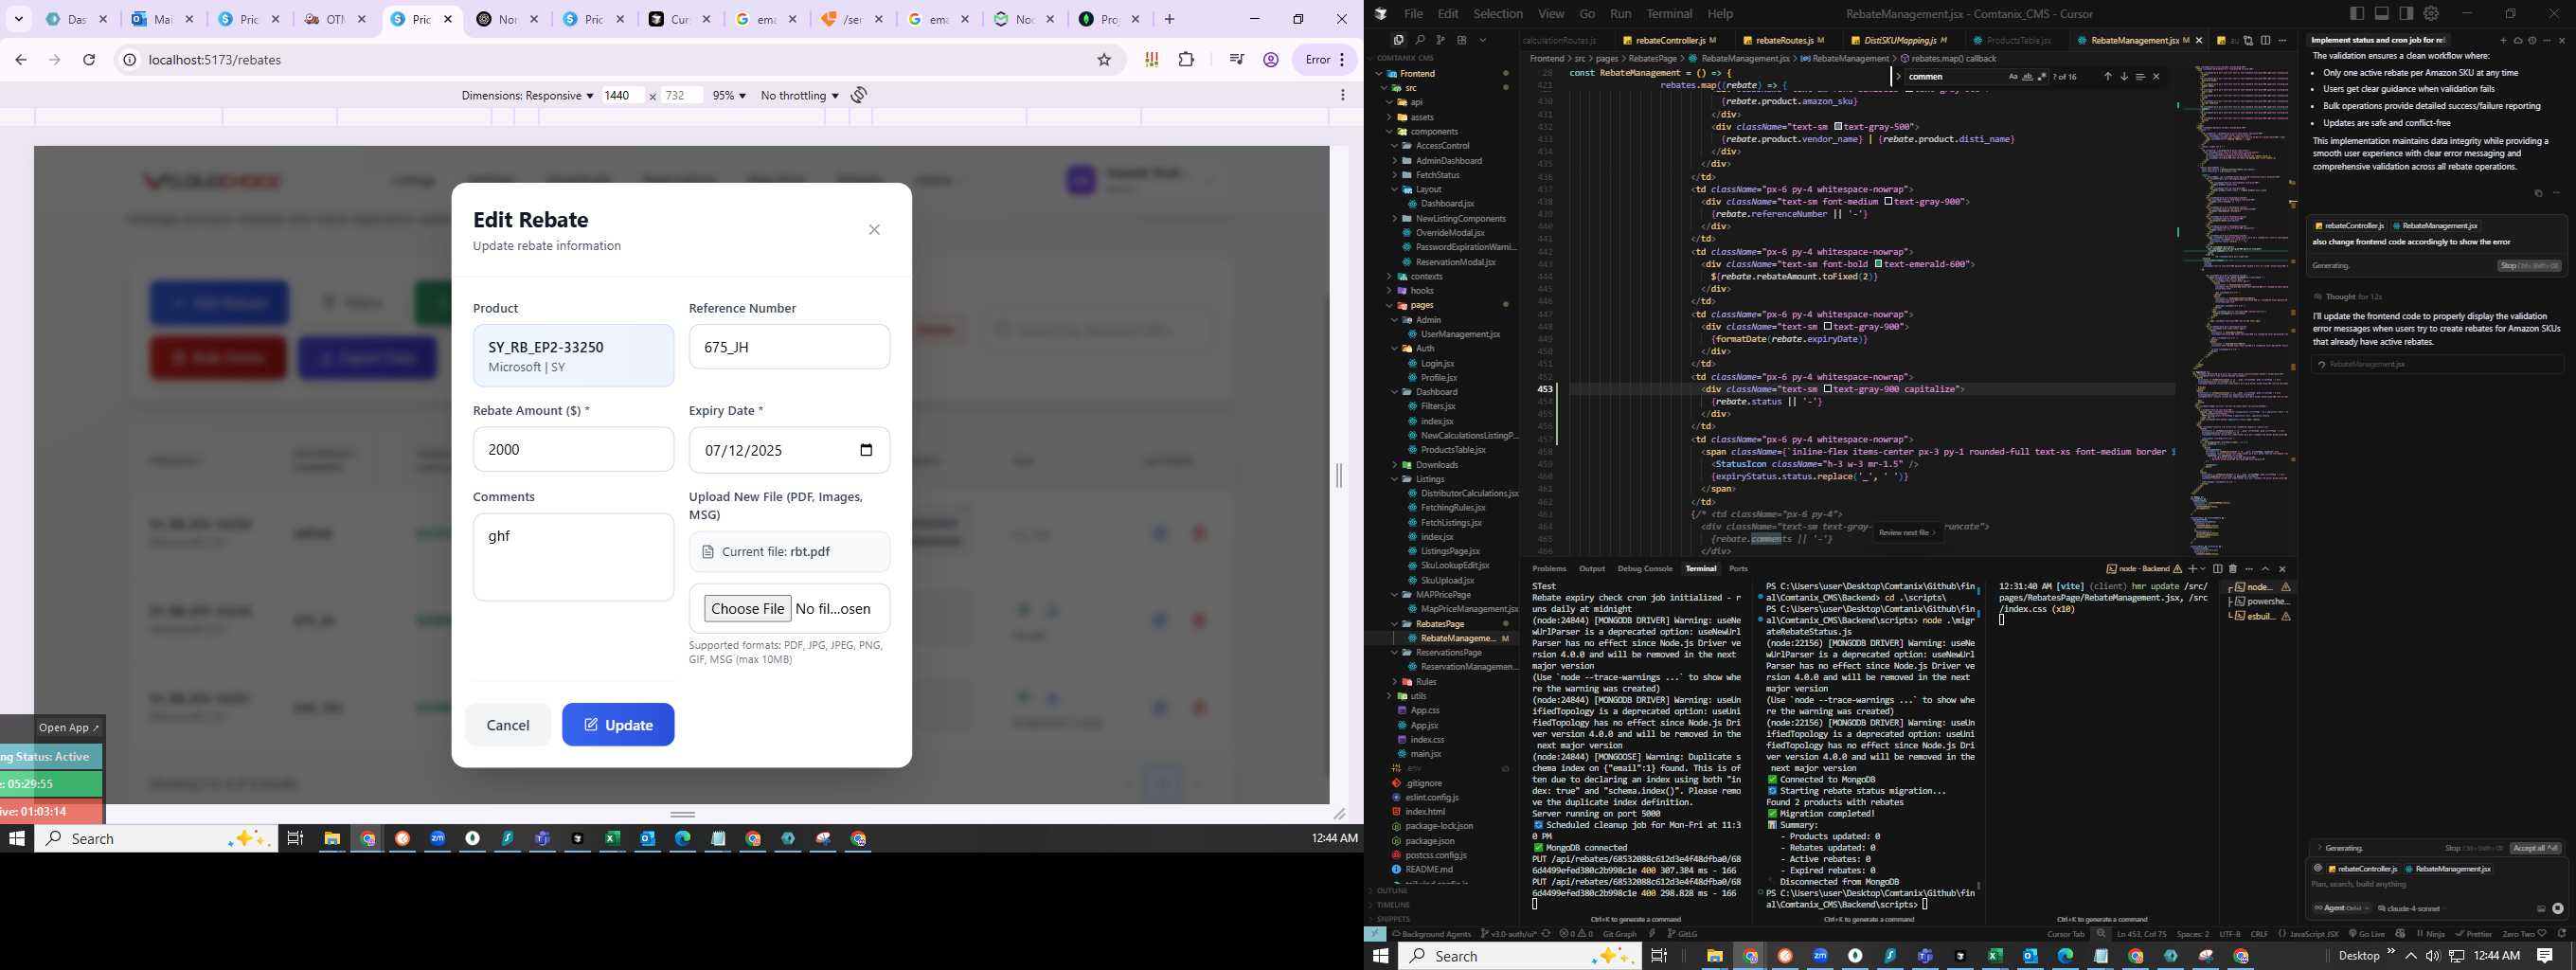Jump to previous find match arrow
The image size is (2576, 970).
(x=2107, y=77)
